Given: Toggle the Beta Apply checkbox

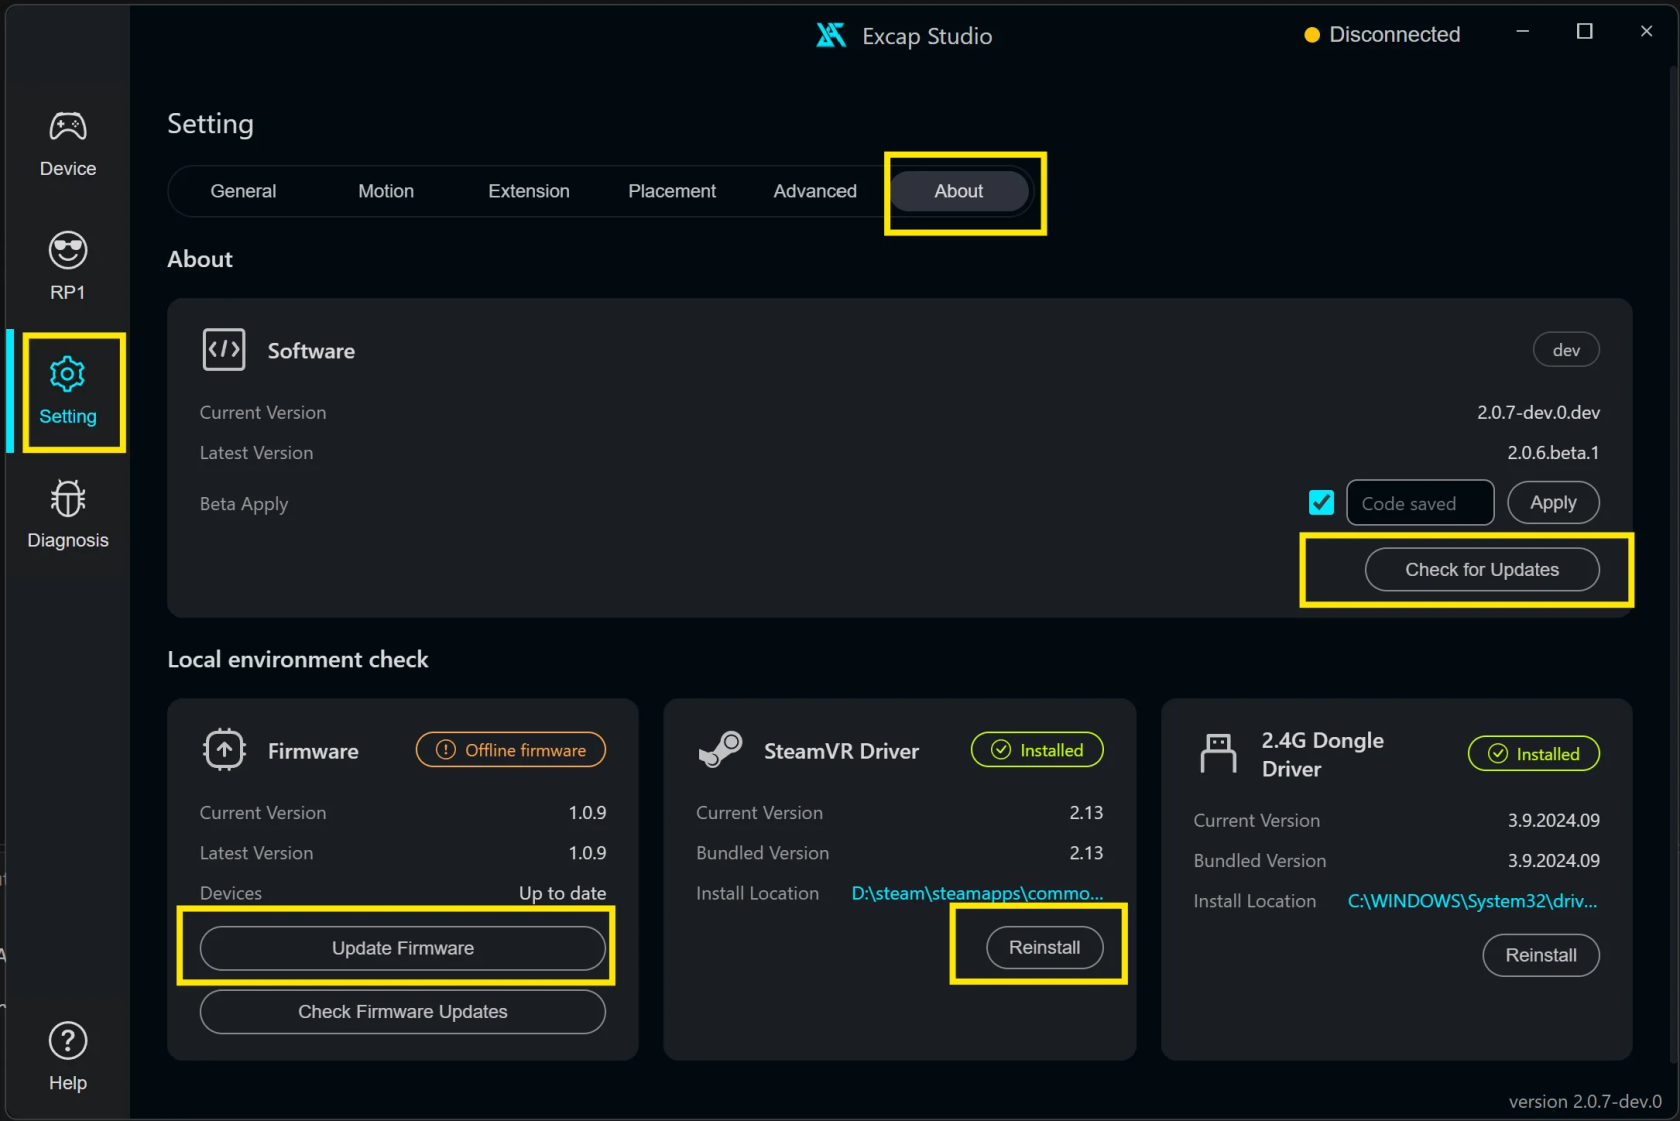Looking at the screenshot, I should click(x=1321, y=502).
